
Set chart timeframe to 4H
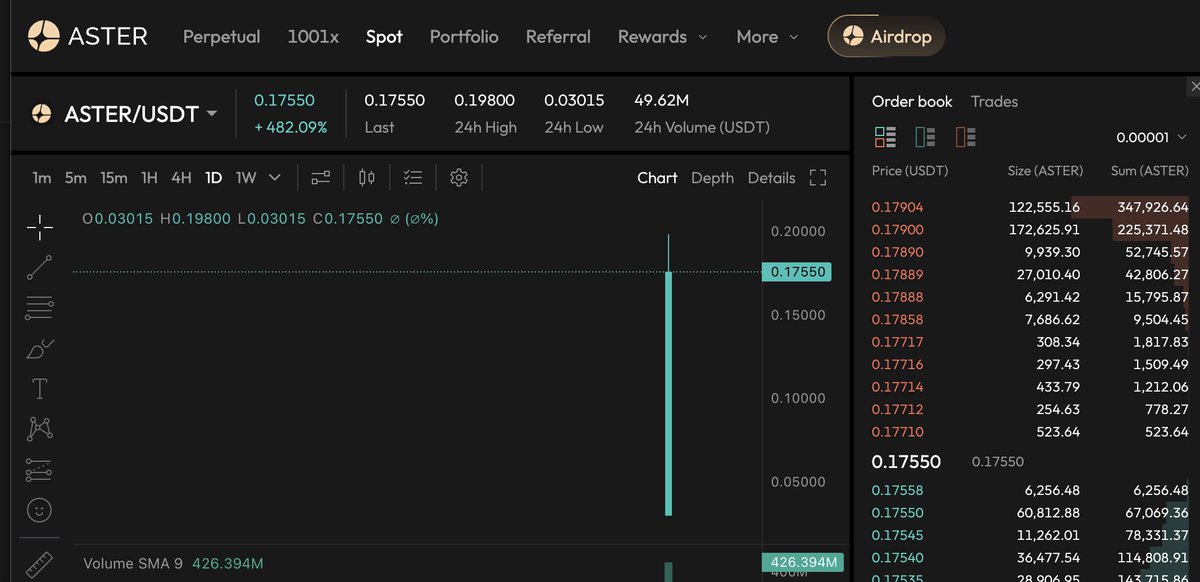click(181, 178)
